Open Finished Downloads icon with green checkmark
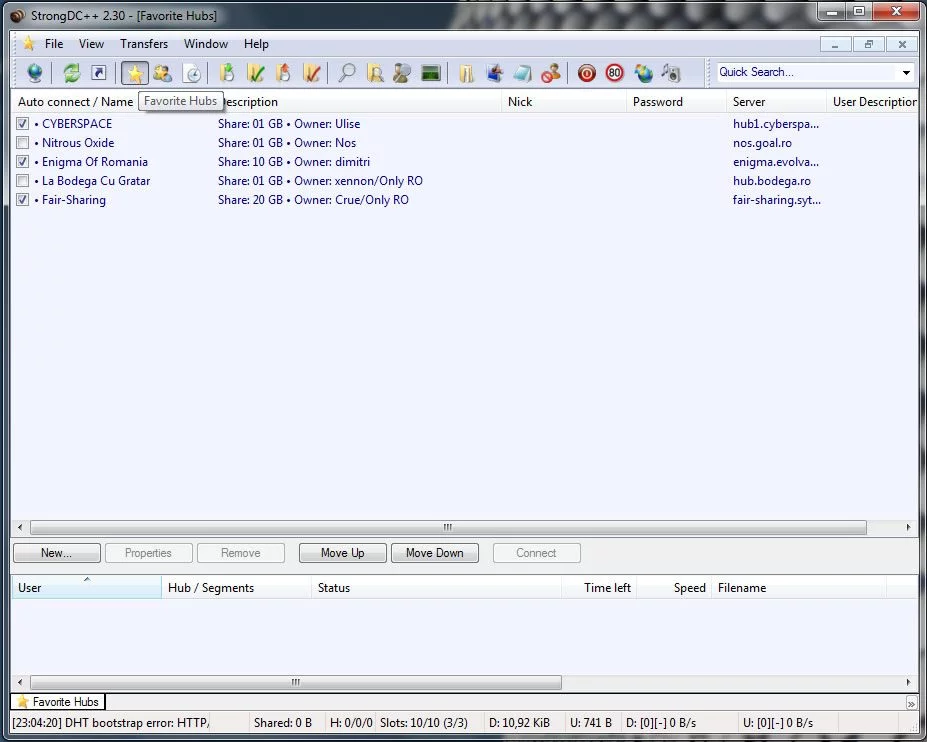The height and width of the screenshot is (742, 927). pyautogui.click(x=255, y=73)
